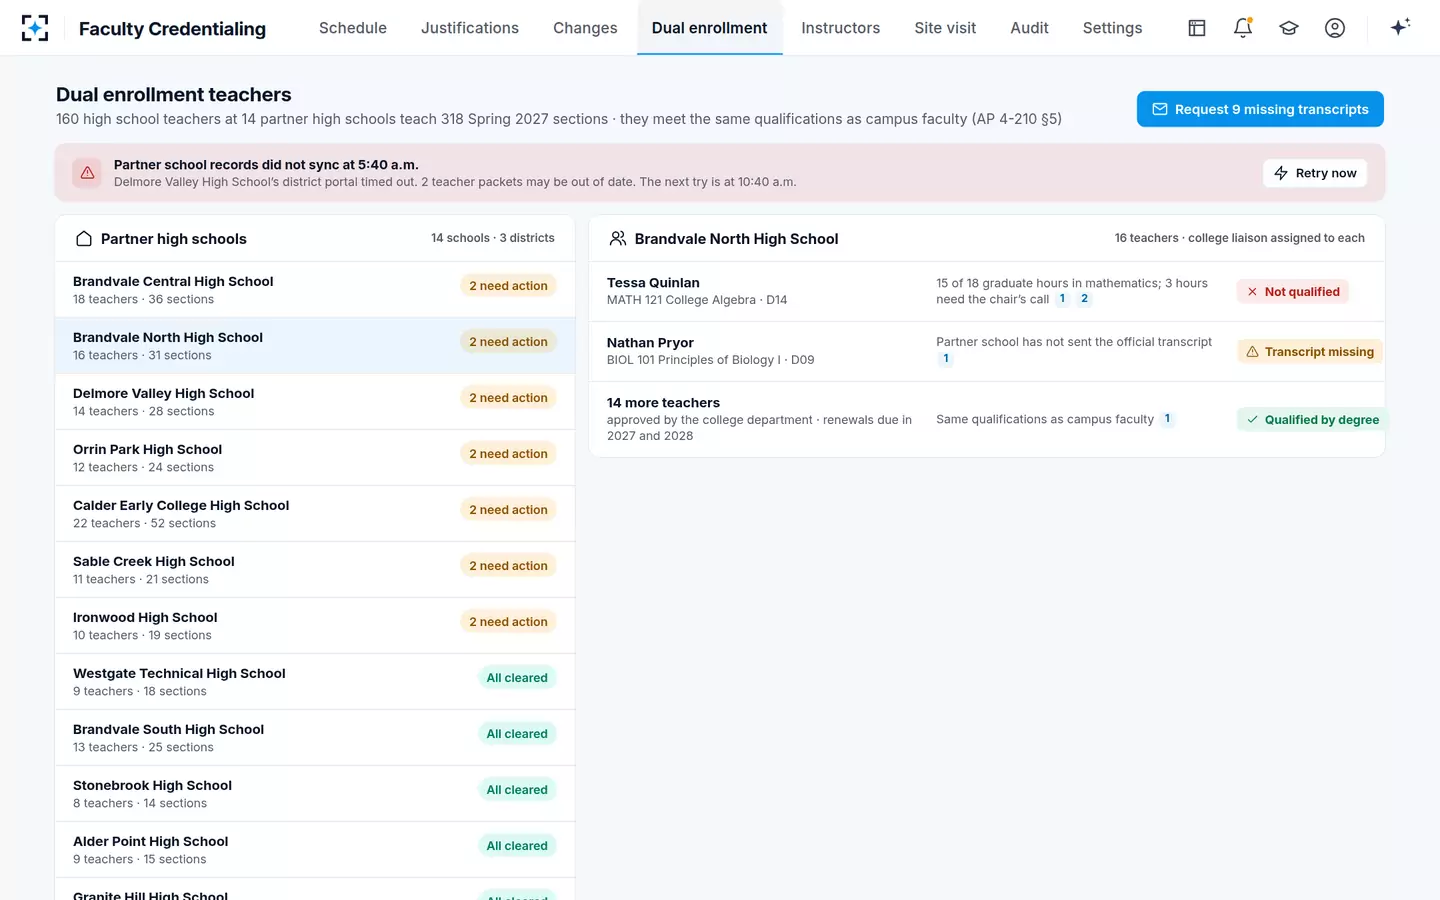Click the graduation cap icon

(1289, 28)
